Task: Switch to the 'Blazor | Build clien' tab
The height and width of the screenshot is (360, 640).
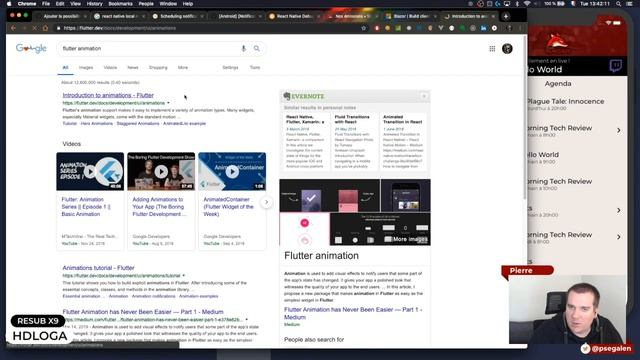Action: pos(411,16)
